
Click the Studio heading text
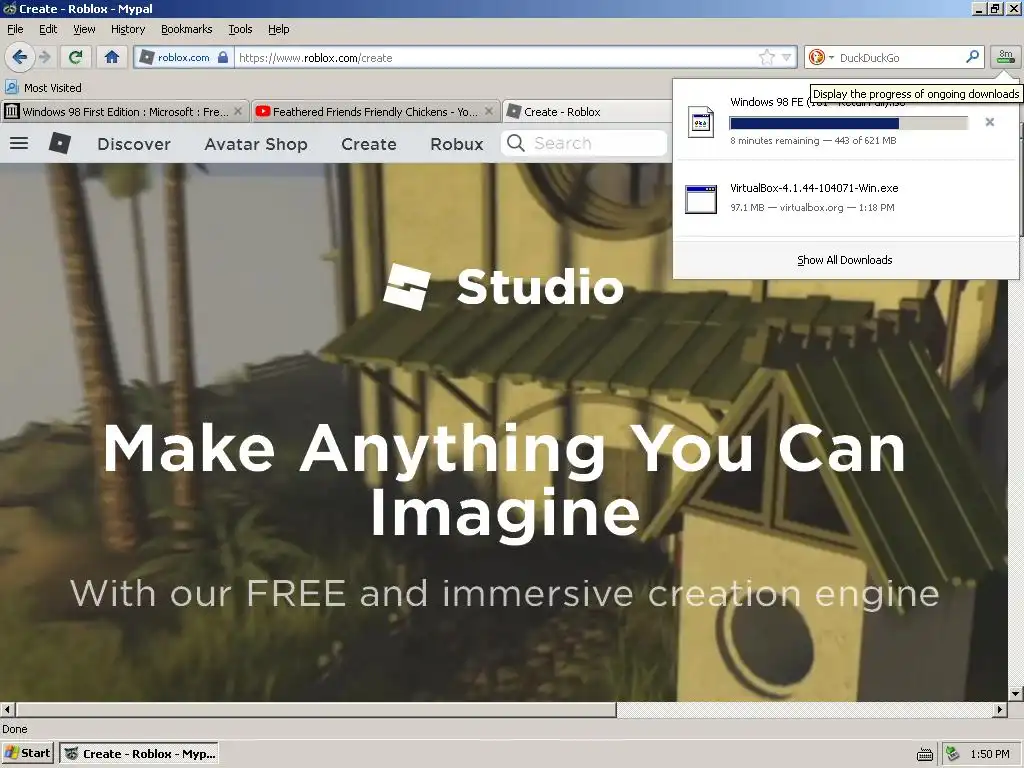tap(540, 287)
